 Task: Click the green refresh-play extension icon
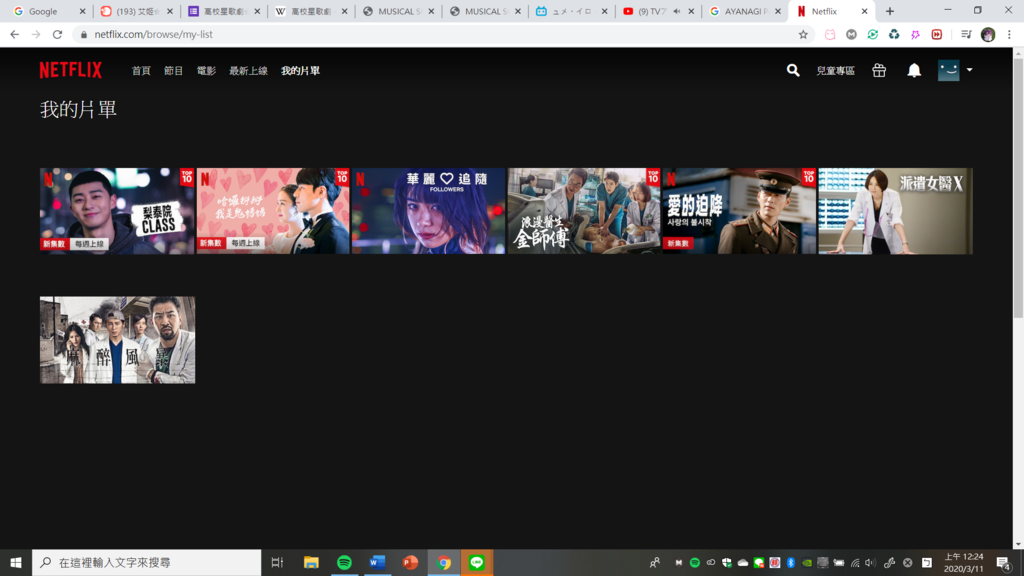pyautogui.click(x=872, y=35)
